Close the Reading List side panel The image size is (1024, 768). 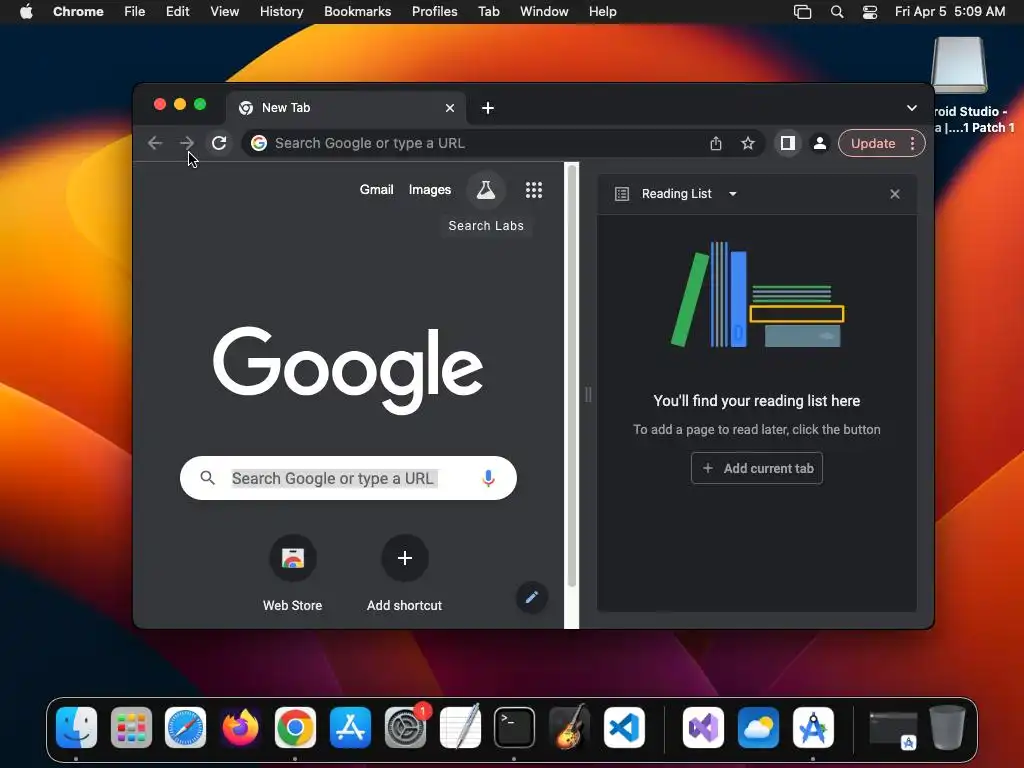tap(895, 194)
